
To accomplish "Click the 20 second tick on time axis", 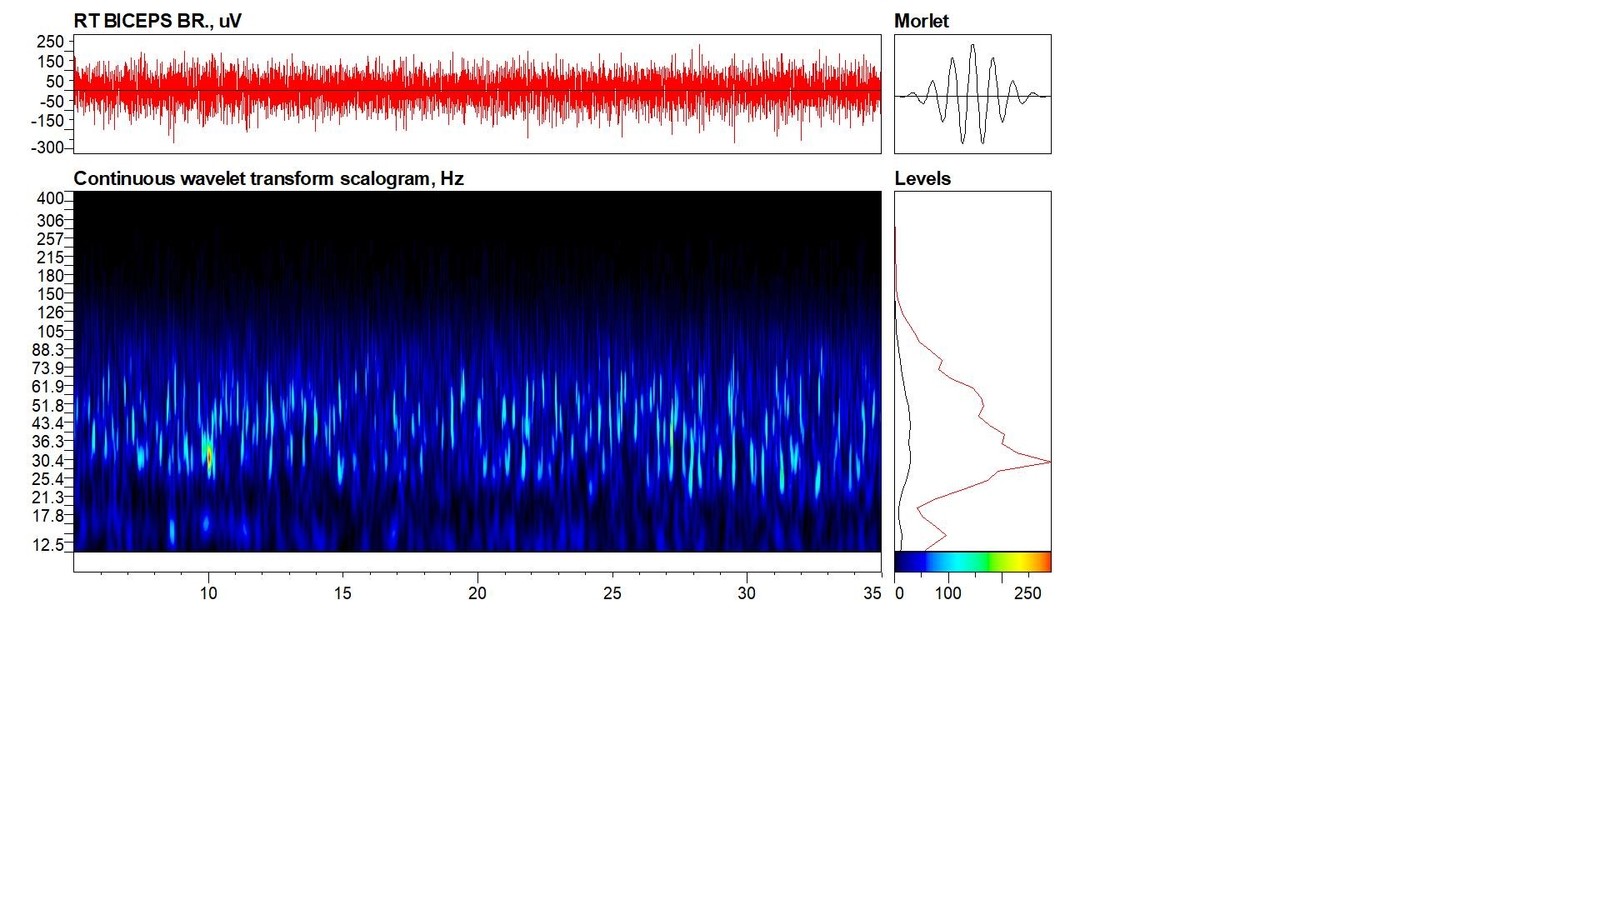I will point(477,593).
